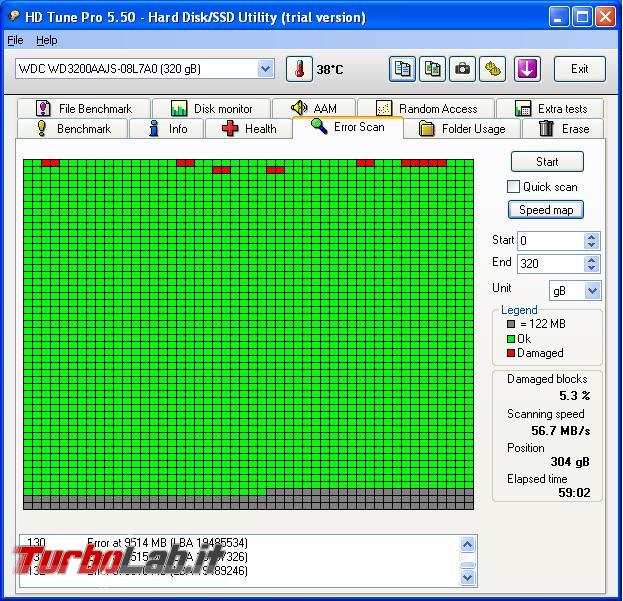Open the Help menu
This screenshot has width=623, height=601.
coord(46,40)
